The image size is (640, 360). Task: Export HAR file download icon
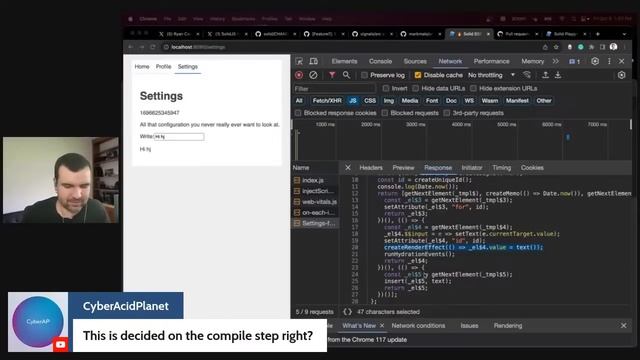point(558,75)
